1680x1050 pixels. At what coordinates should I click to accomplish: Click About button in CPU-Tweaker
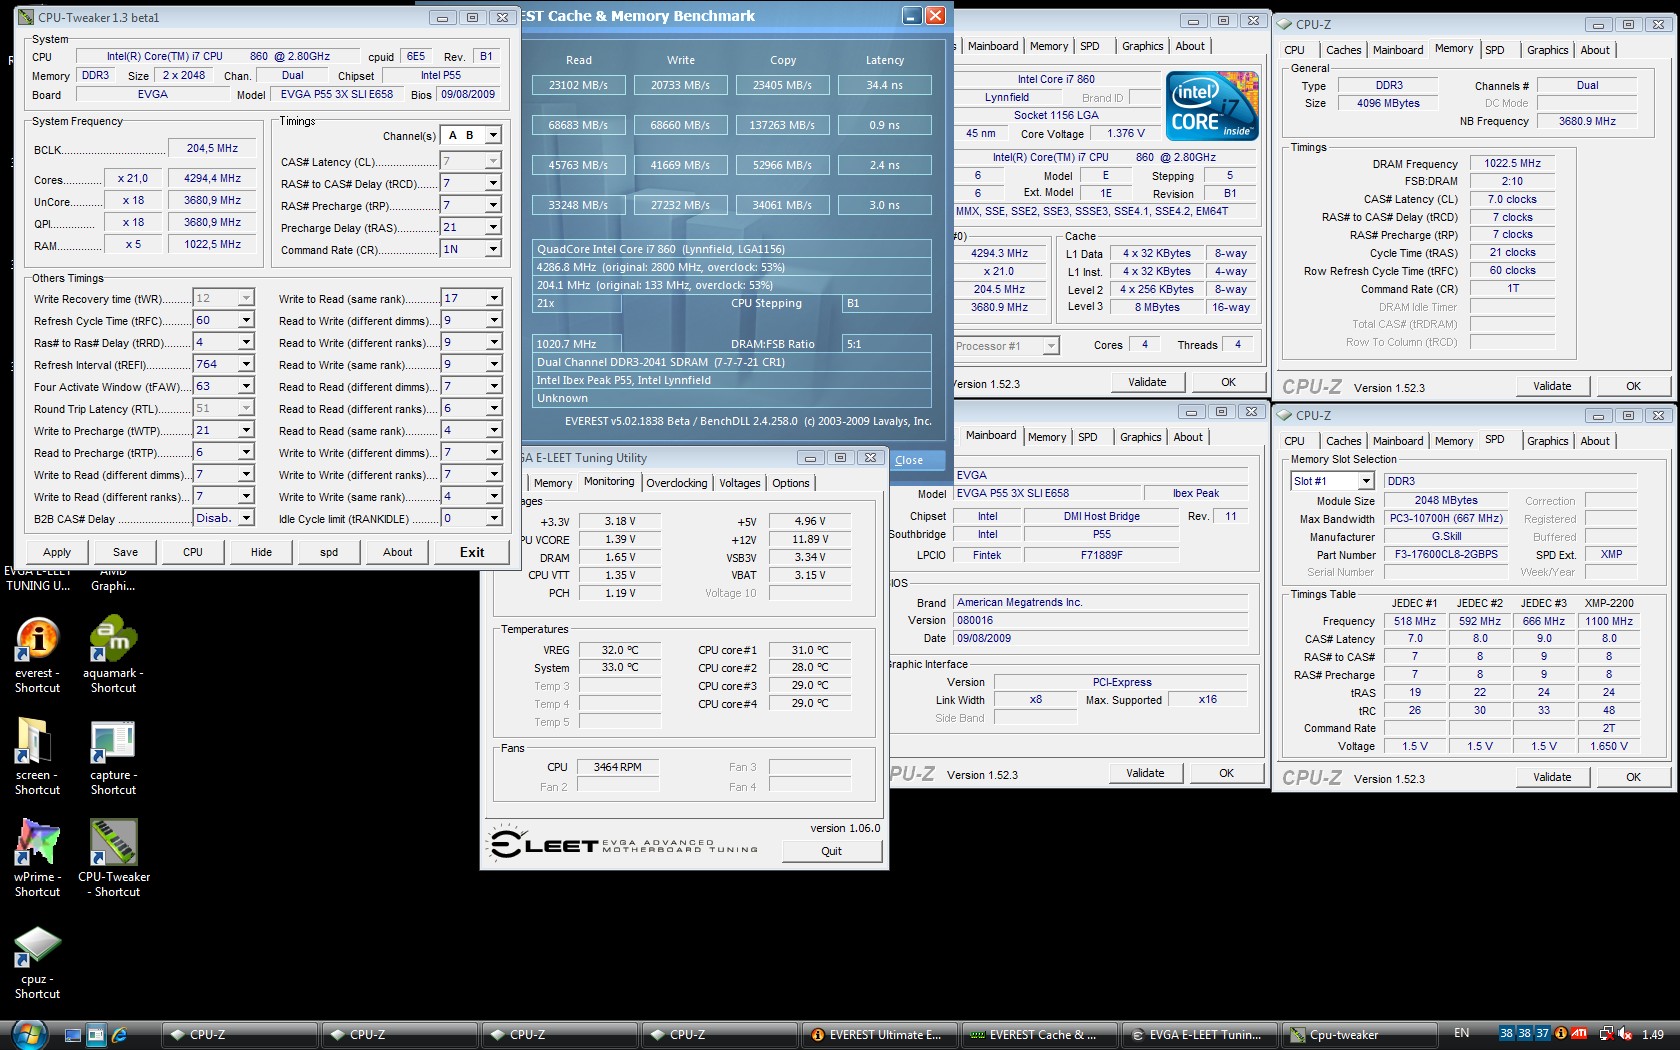[x=397, y=552]
